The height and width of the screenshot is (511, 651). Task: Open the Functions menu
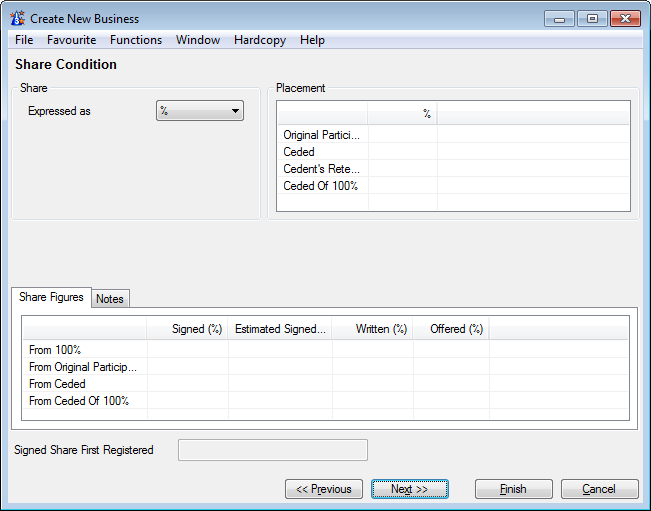click(x=136, y=40)
